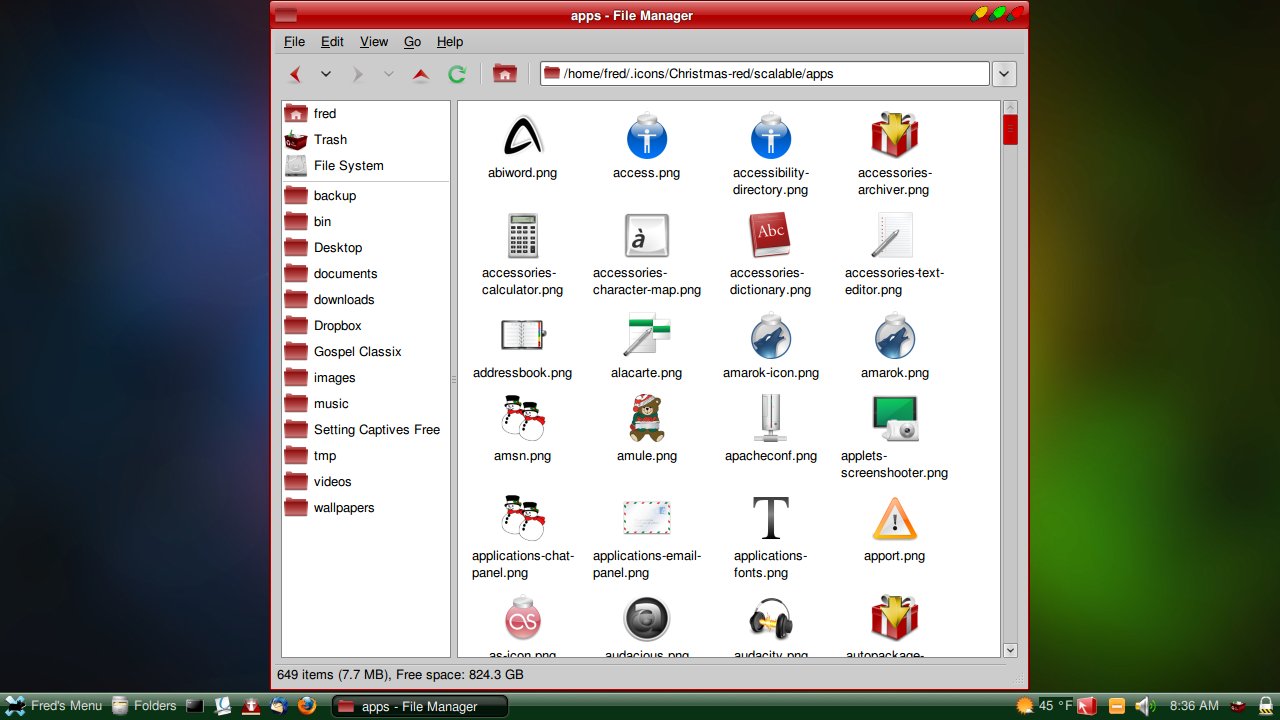Click the 8:36 AM clock
Image resolution: width=1280 pixels, height=720 pixels.
point(1194,706)
